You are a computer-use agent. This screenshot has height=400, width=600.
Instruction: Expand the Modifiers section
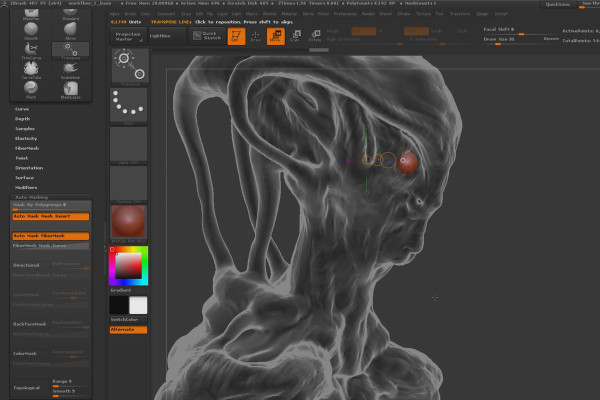26,188
